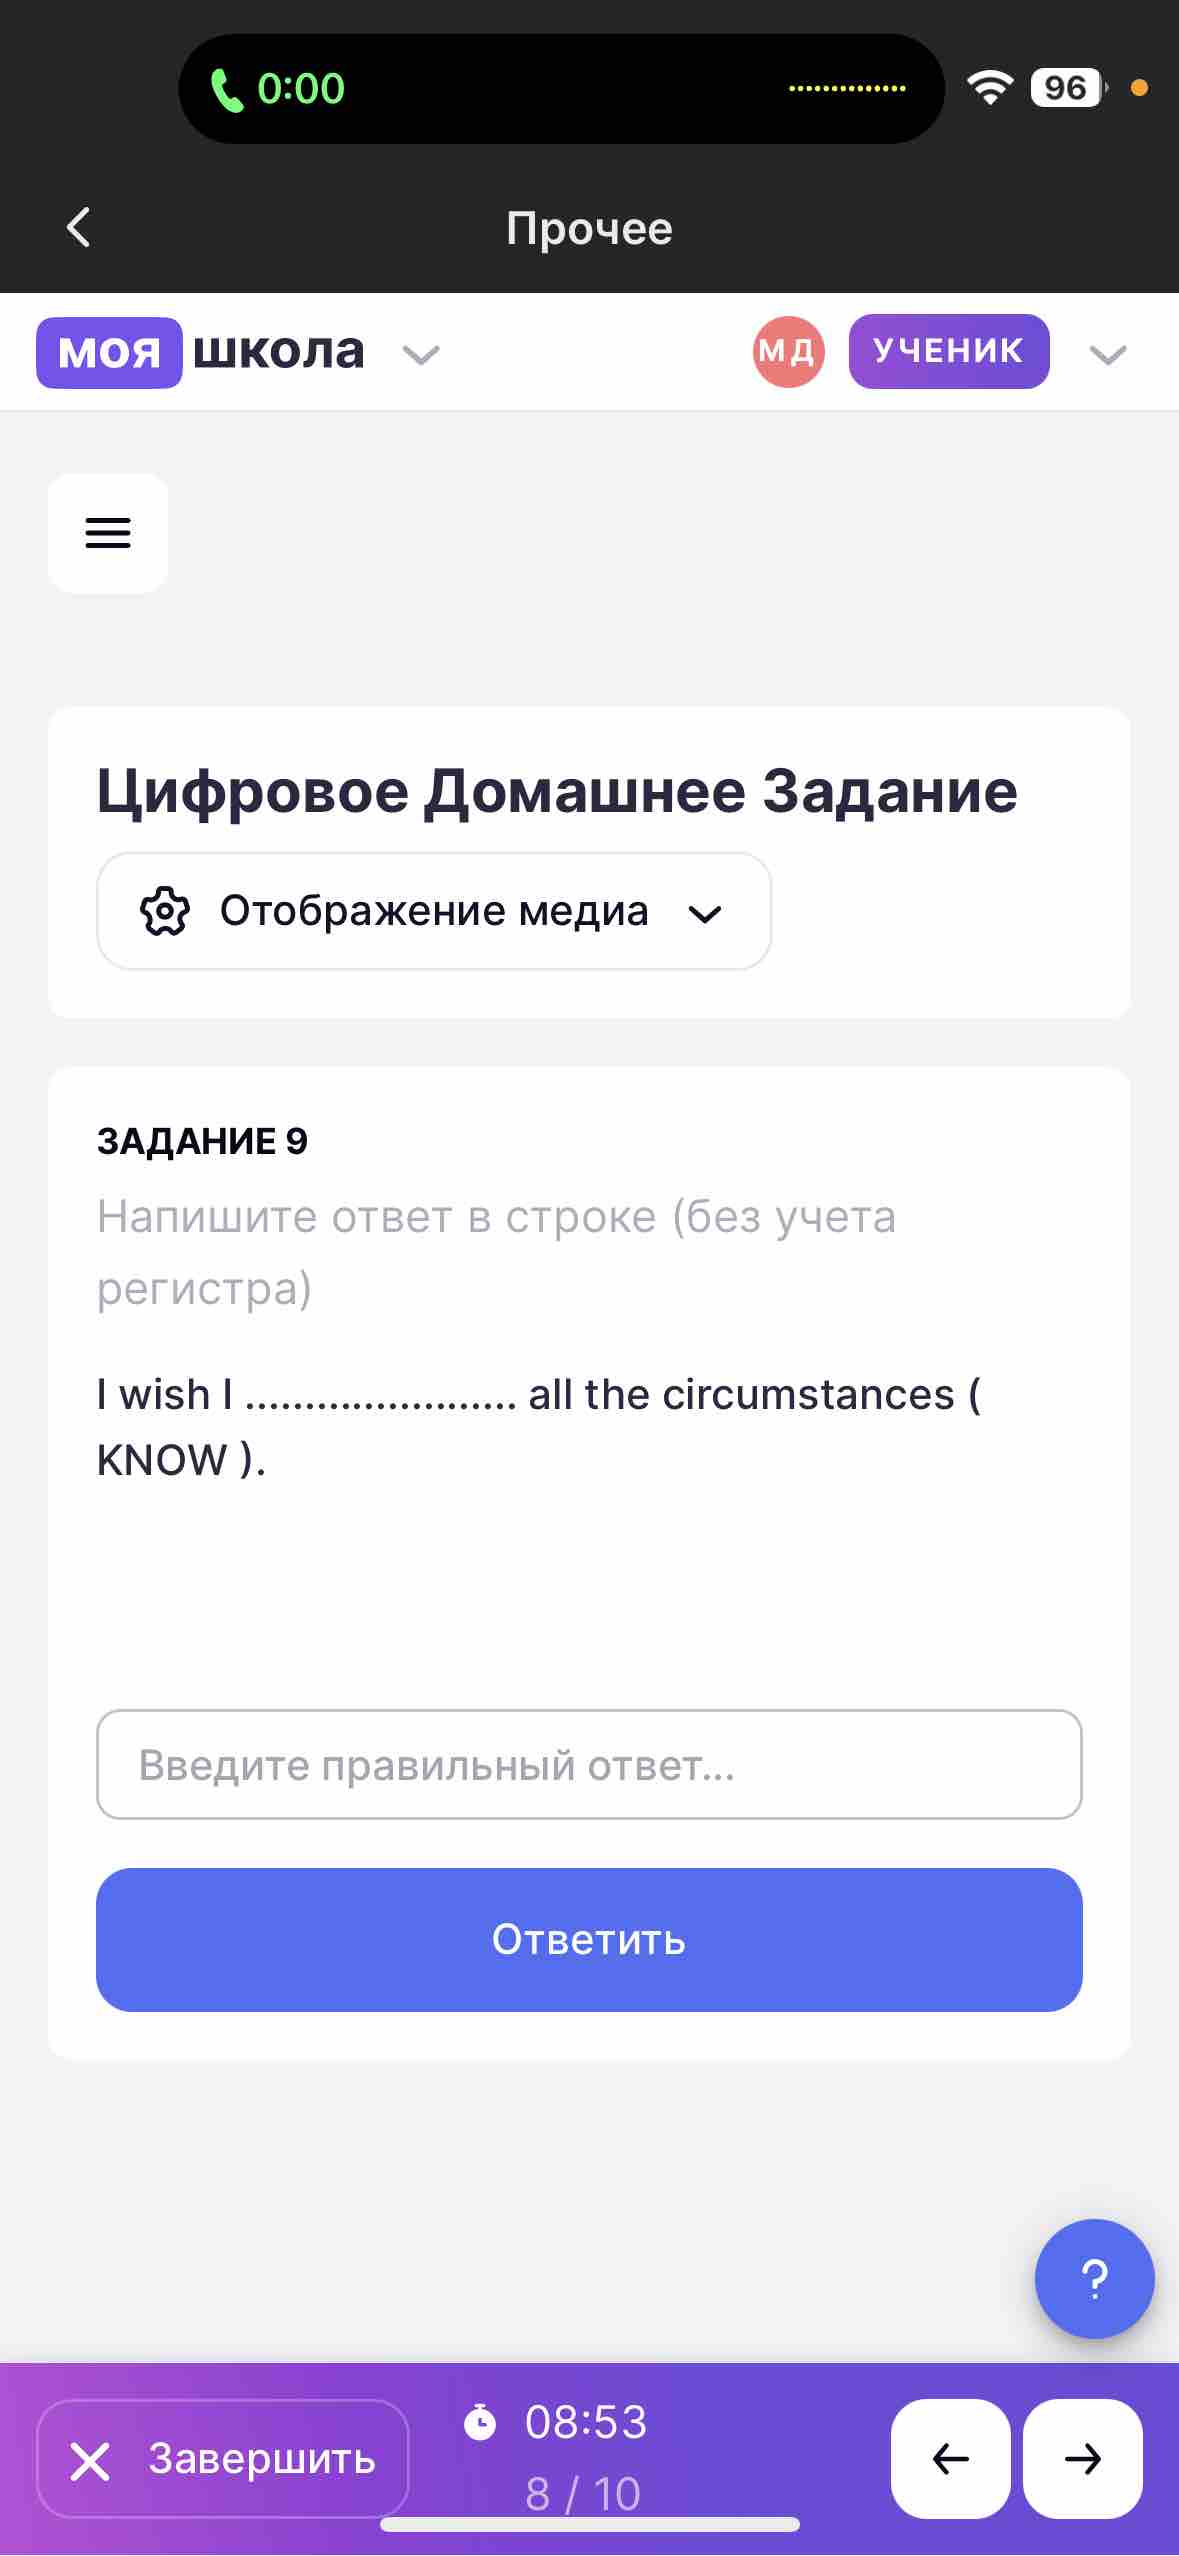This screenshot has height=2556, width=1179.
Task: Focus the Введите правильный ответ input field
Action: [589, 1765]
